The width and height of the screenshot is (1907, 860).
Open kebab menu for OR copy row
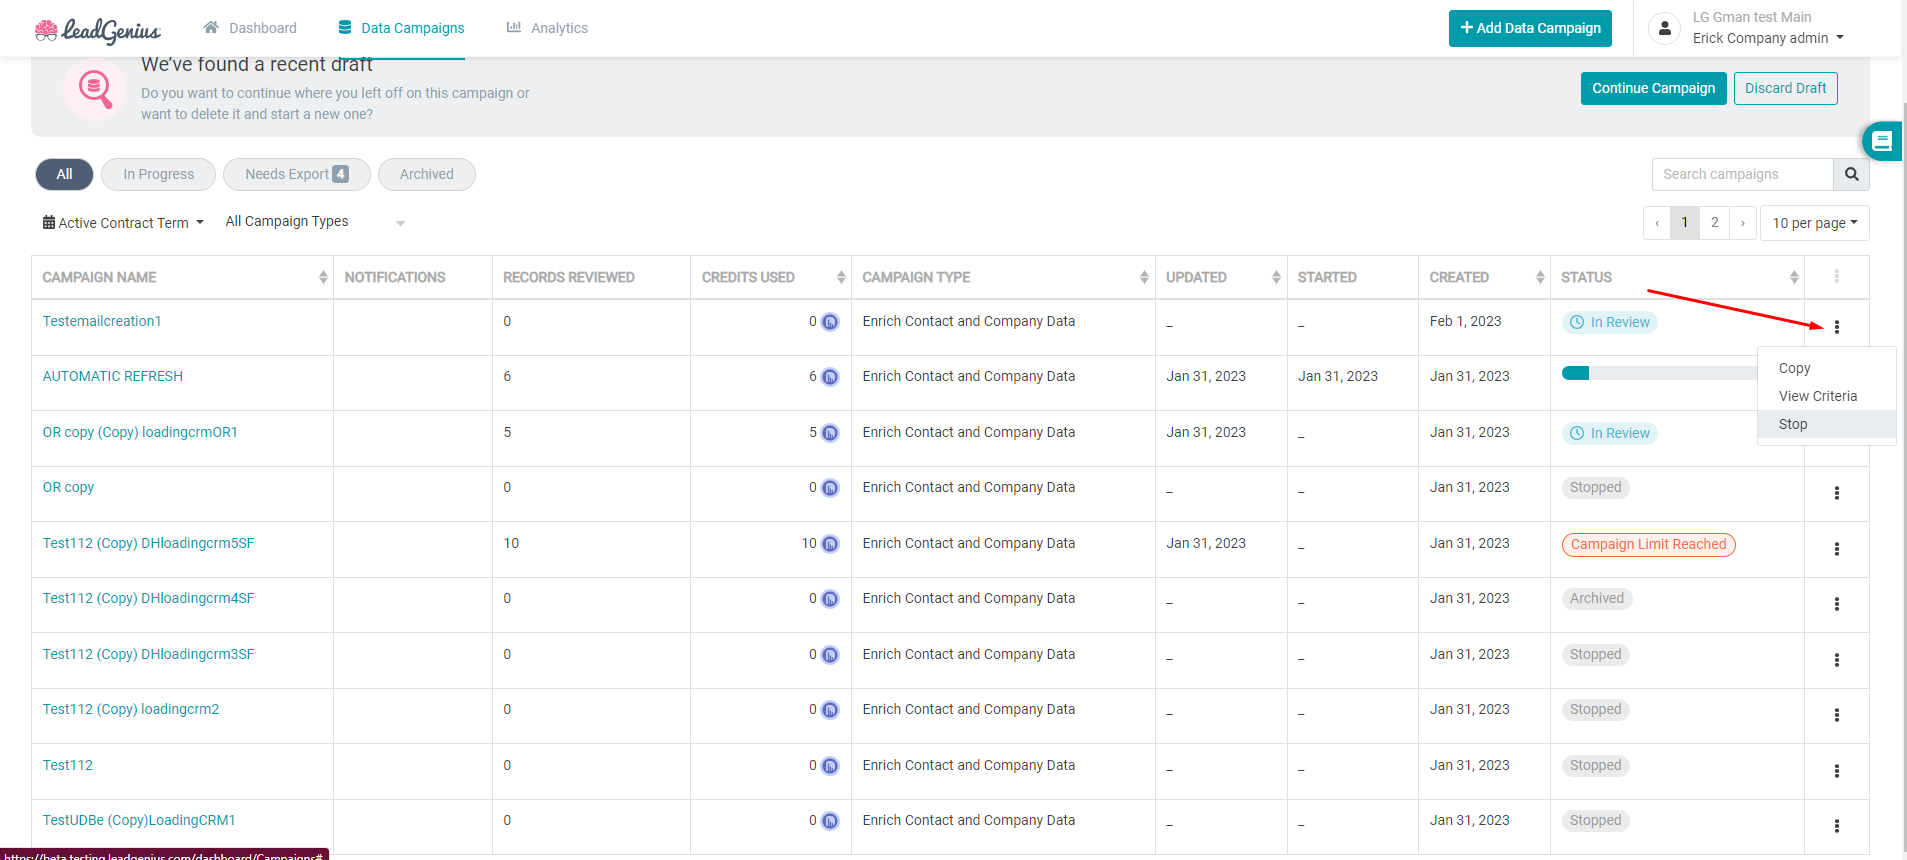coord(1836,493)
